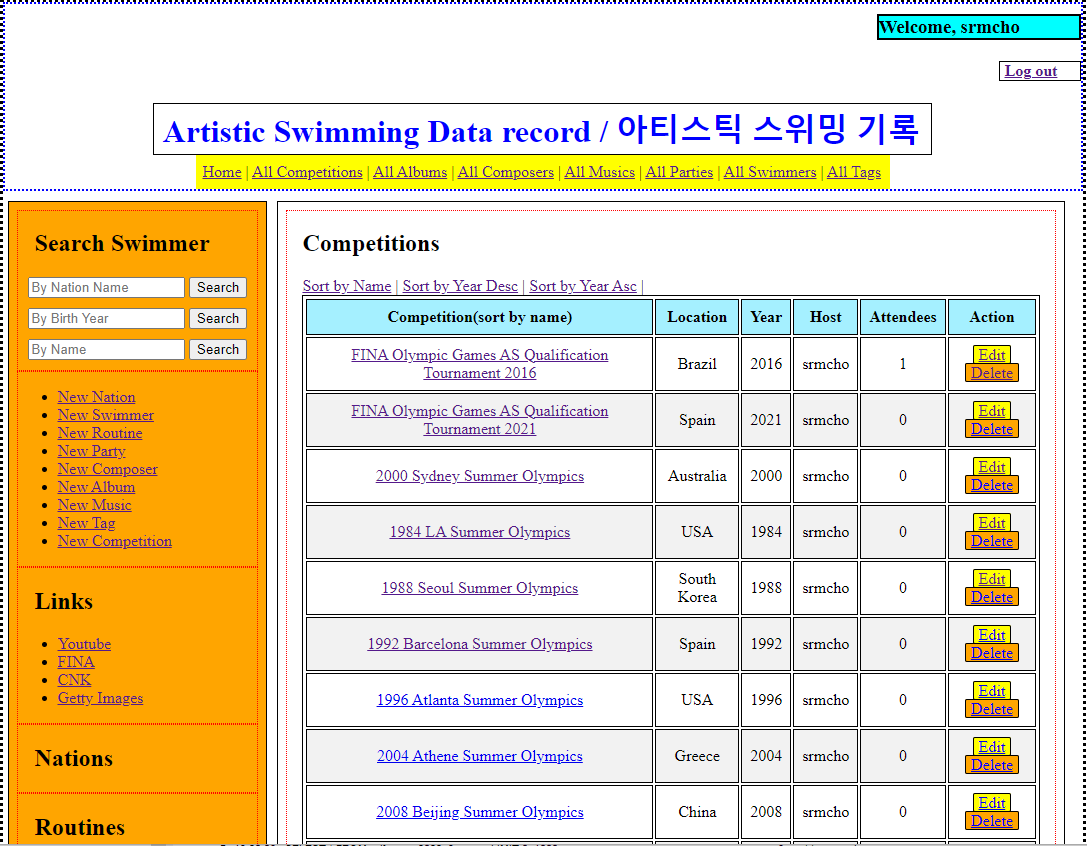The image size is (1087, 846).
Task: Delete the 2008 Beijing Summer Olympics entry
Action: 991,820
